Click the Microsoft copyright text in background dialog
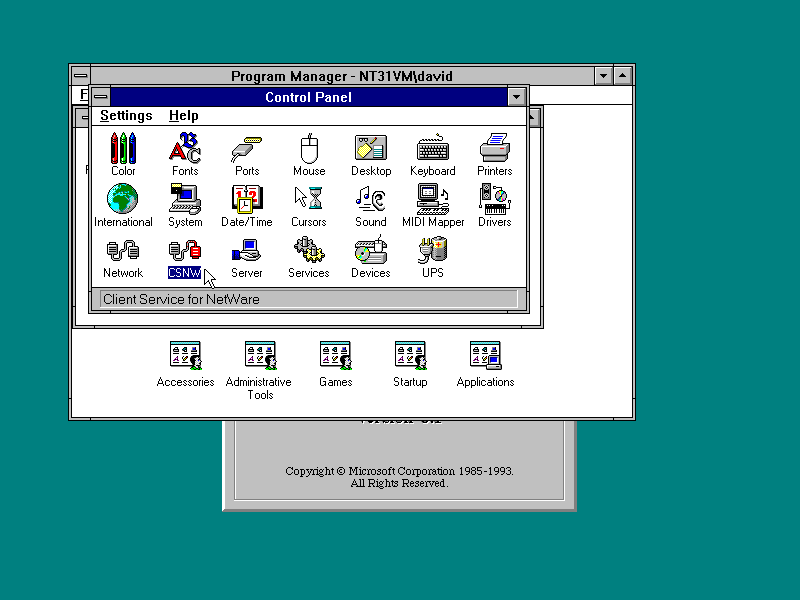This screenshot has height=600, width=800. click(399, 477)
